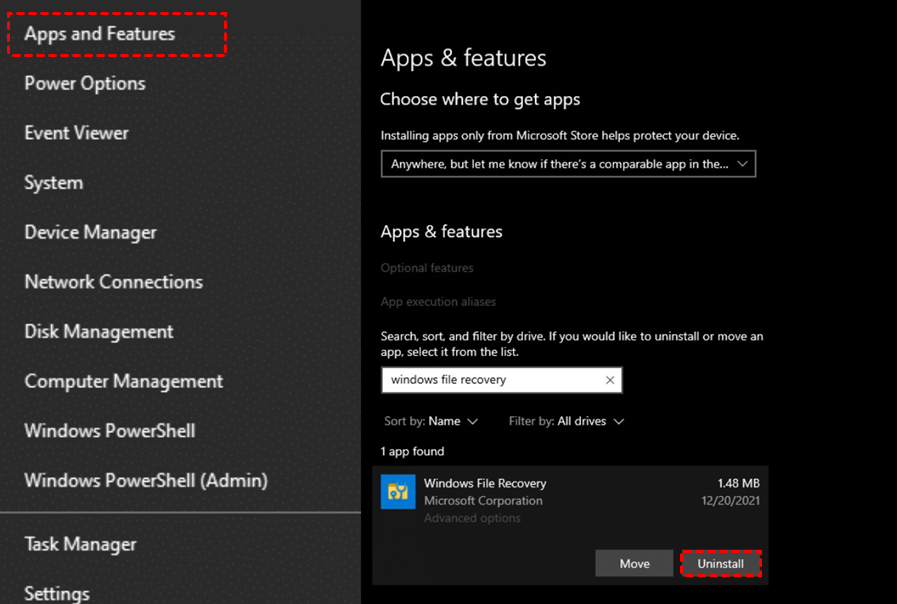This screenshot has height=604, width=897.
Task: Click the Move button
Action: click(634, 564)
